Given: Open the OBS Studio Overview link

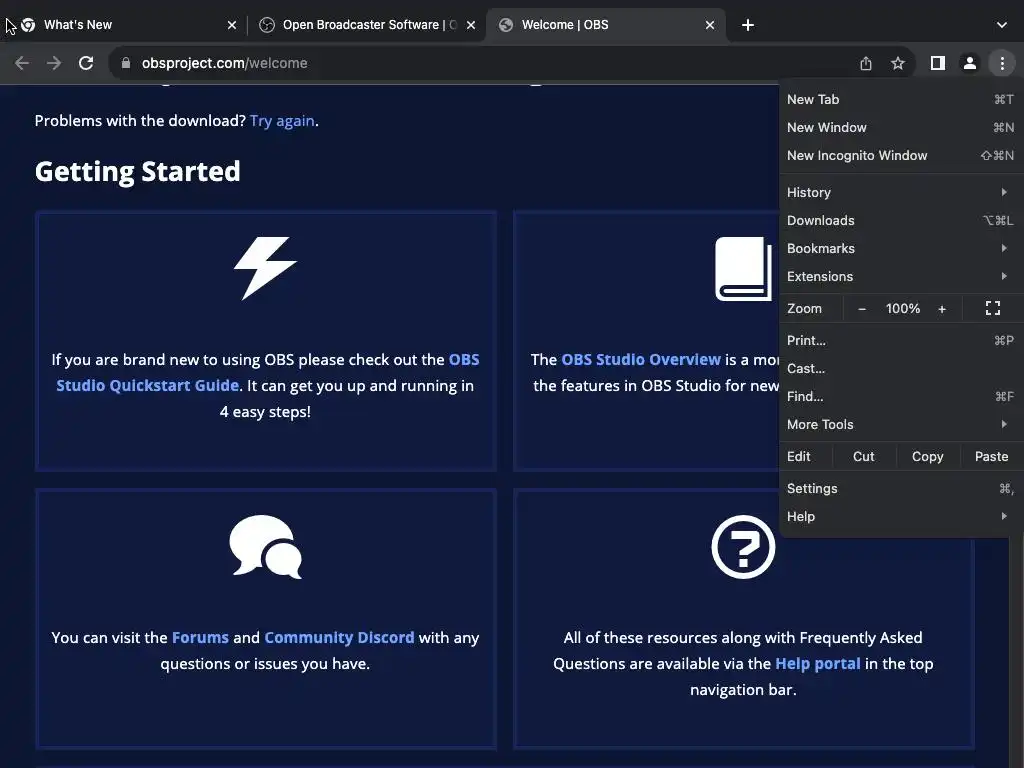Looking at the screenshot, I should [x=641, y=360].
